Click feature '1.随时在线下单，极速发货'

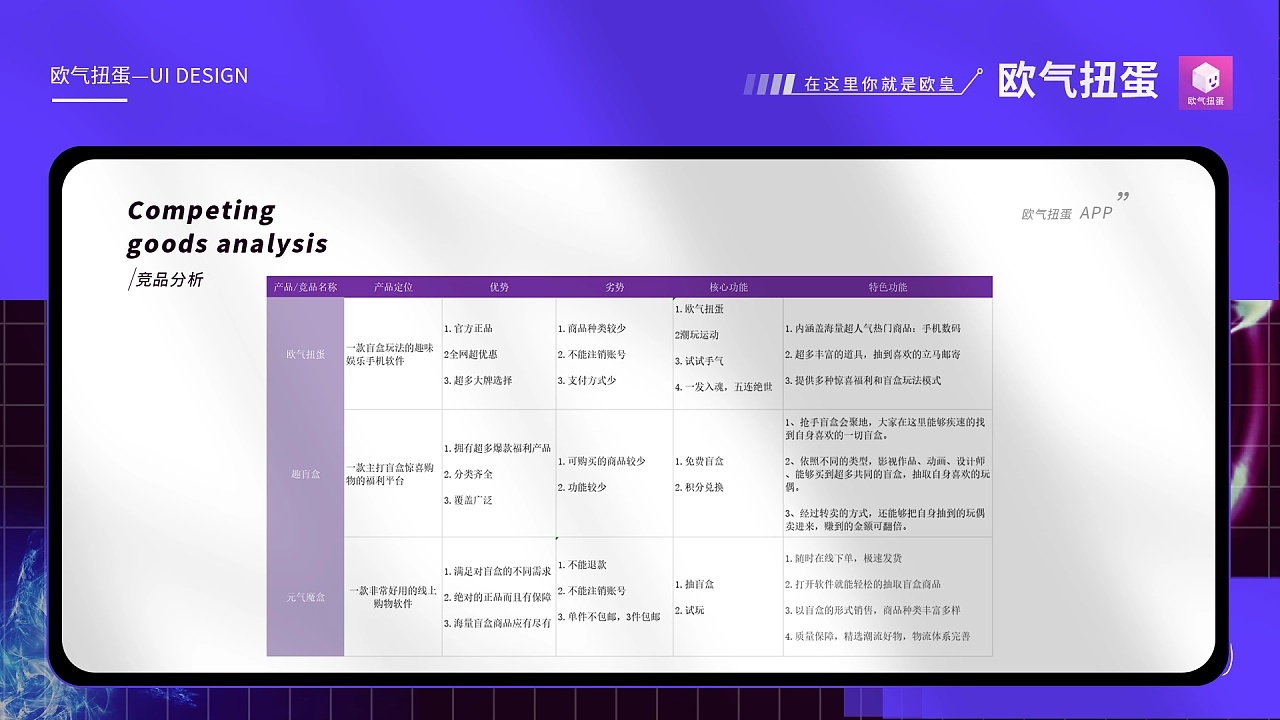844,558
